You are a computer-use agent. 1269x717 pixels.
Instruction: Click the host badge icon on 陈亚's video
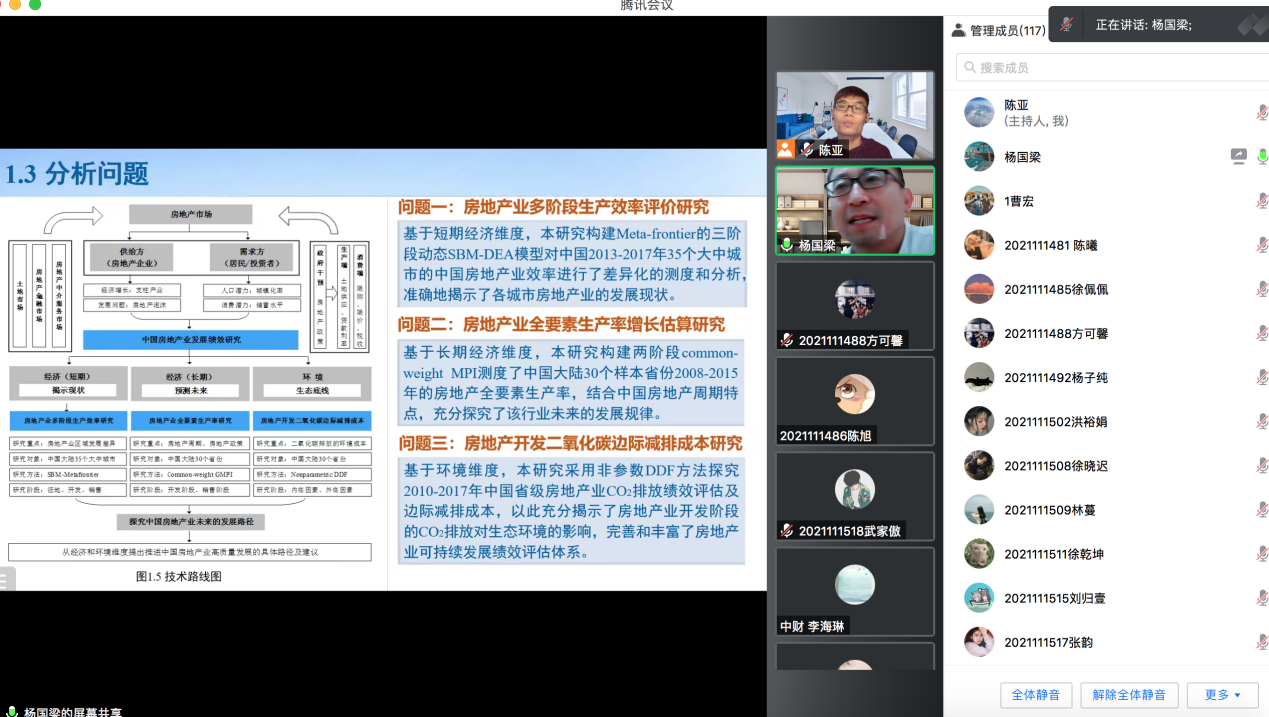point(786,150)
